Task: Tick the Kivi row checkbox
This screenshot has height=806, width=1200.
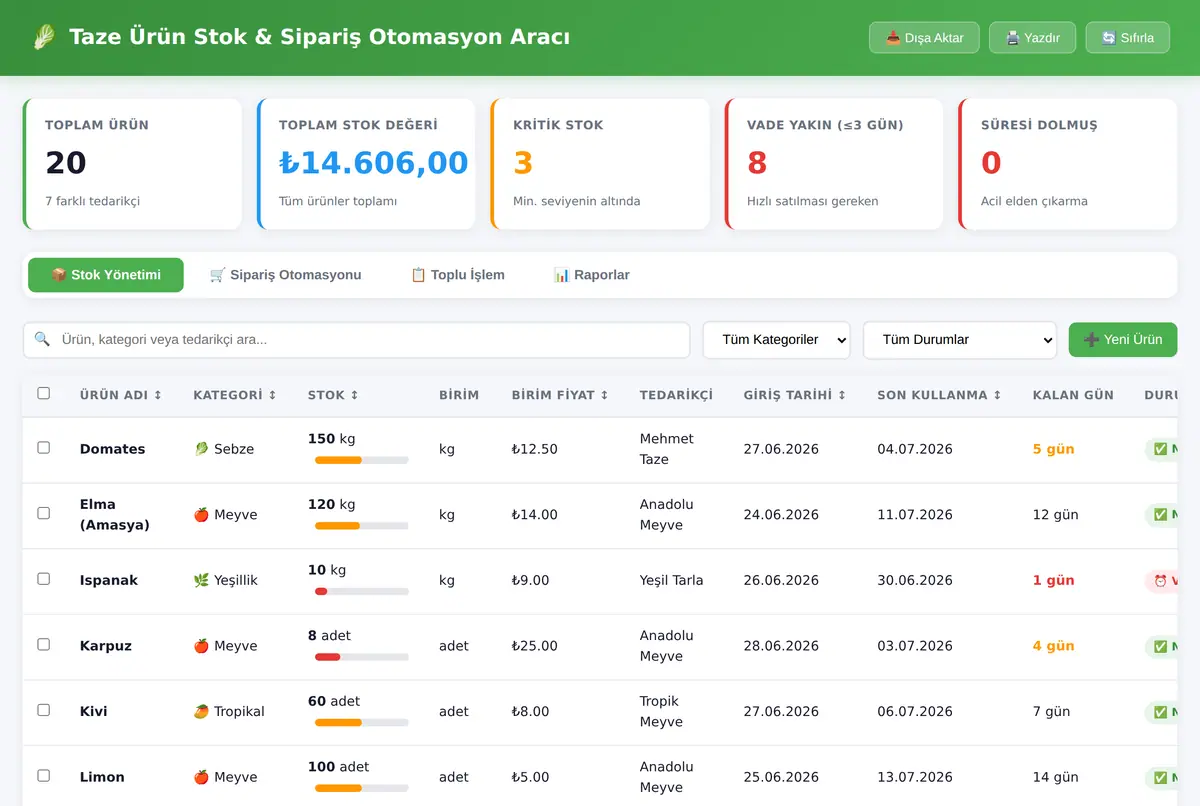Action: point(44,710)
